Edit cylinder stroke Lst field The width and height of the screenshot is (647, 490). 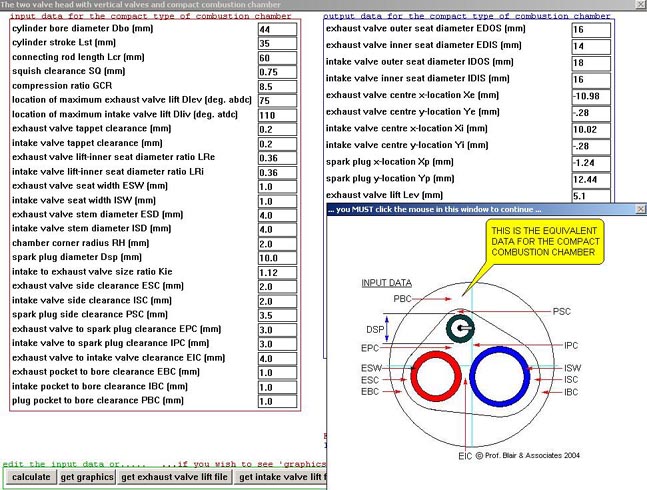click(x=277, y=43)
